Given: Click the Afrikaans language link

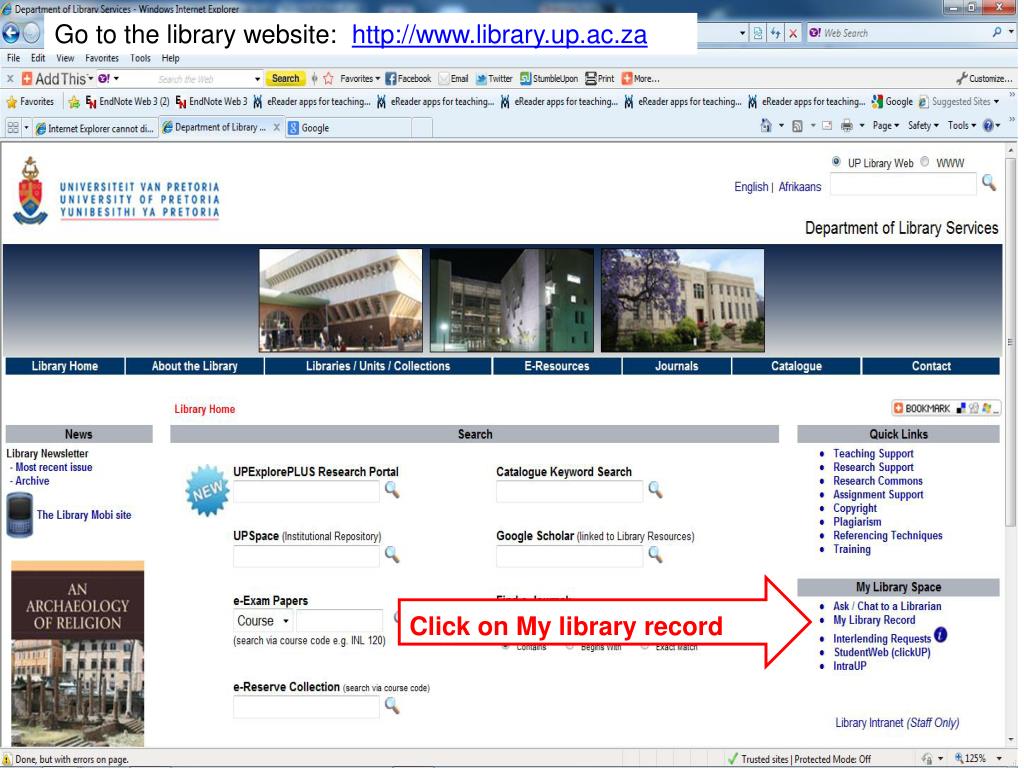Looking at the screenshot, I should click(x=799, y=187).
